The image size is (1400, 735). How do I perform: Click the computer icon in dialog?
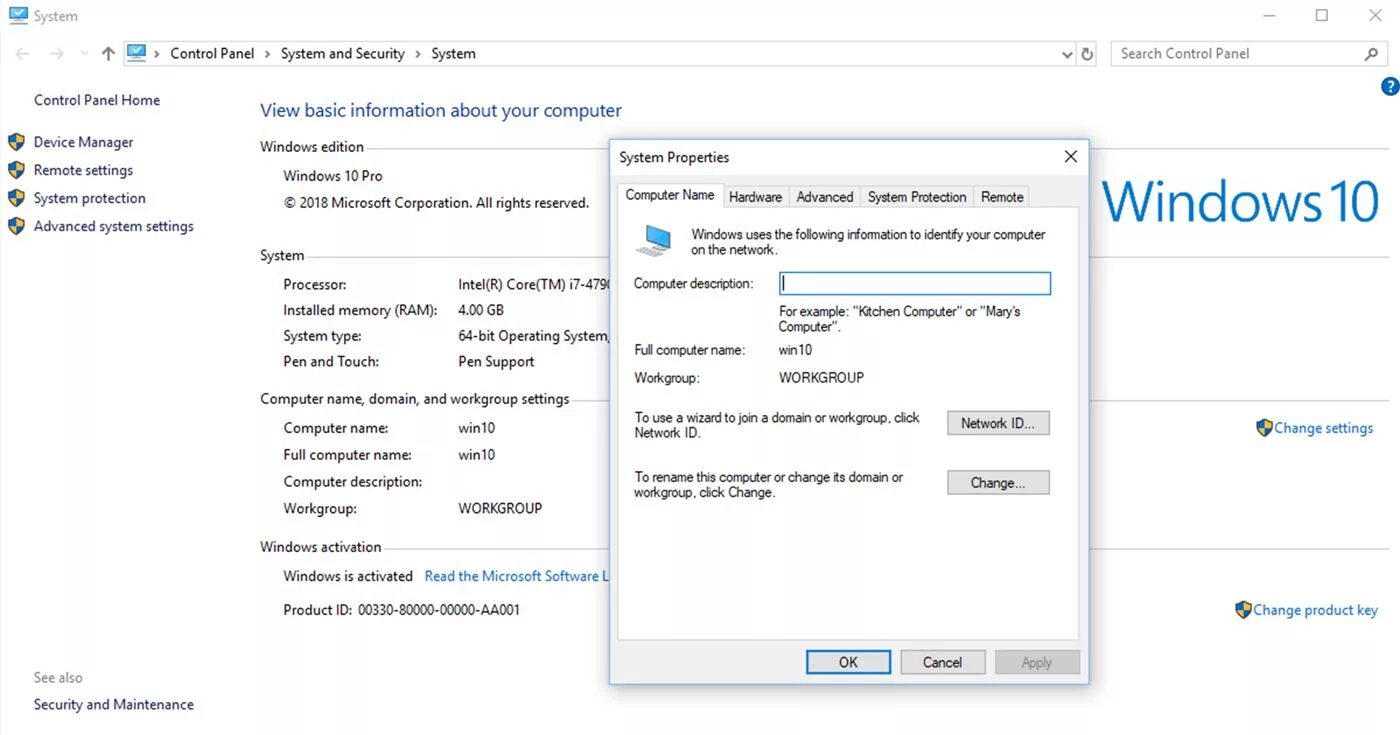pos(655,241)
